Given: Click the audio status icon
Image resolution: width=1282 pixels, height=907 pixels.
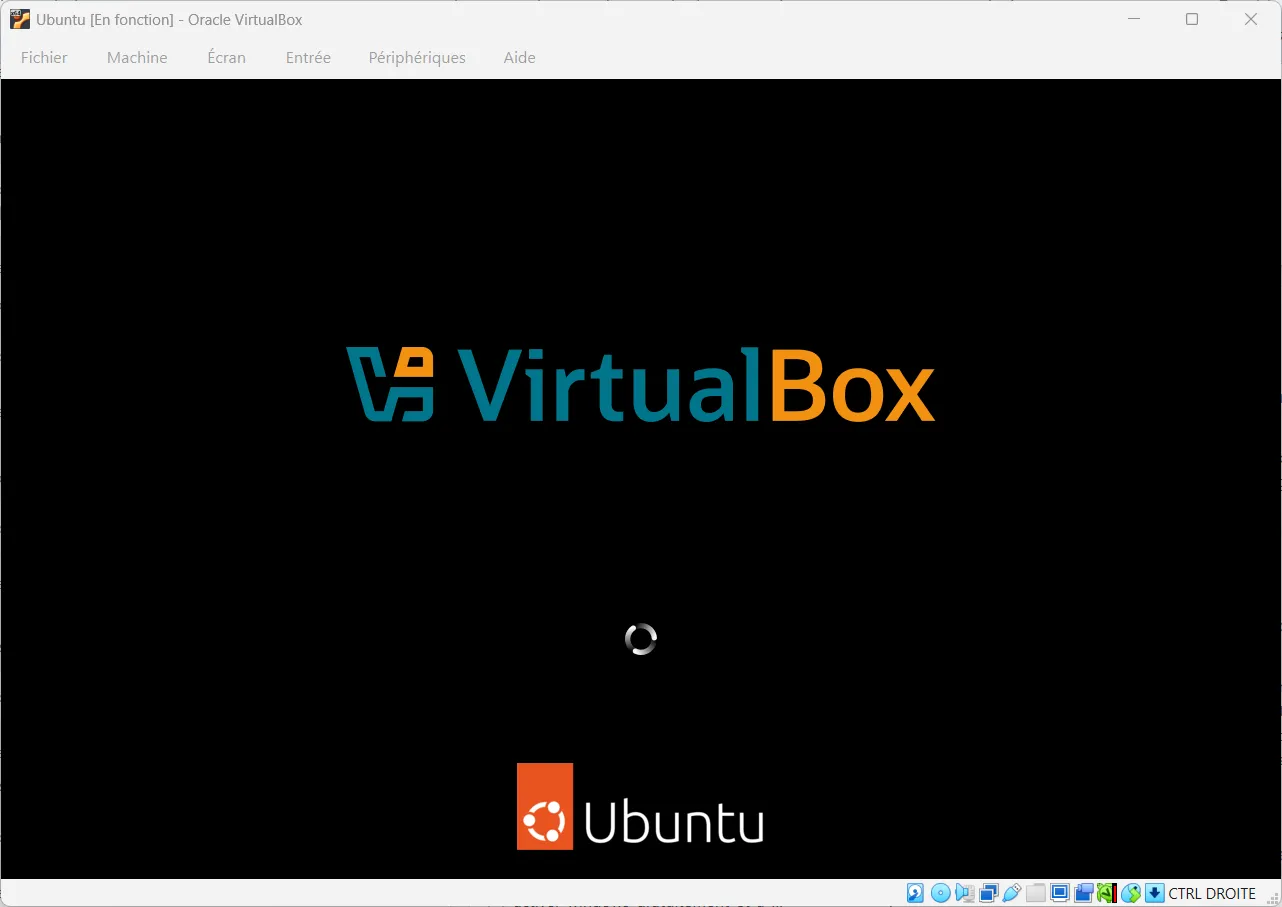Looking at the screenshot, I should pyautogui.click(x=964, y=892).
